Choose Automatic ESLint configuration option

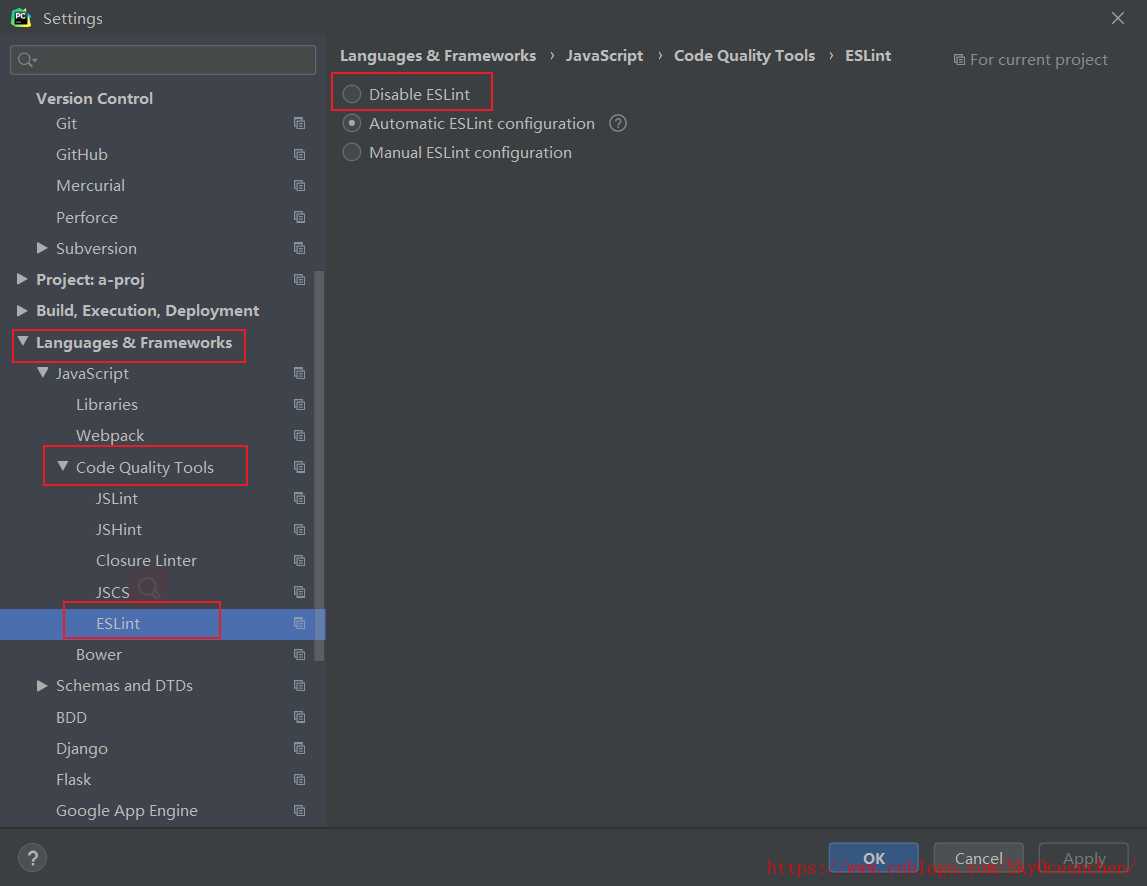[352, 124]
